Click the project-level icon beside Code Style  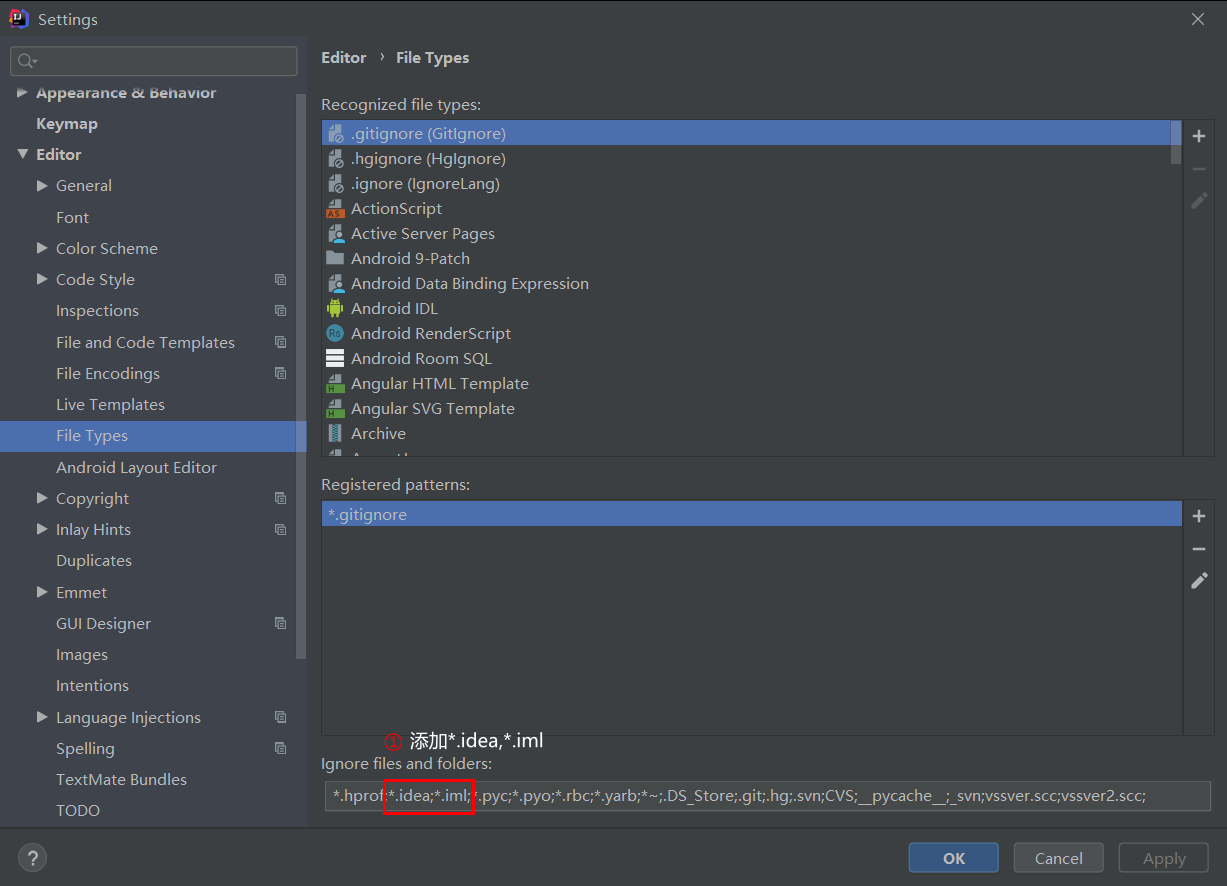tap(280, 280)
